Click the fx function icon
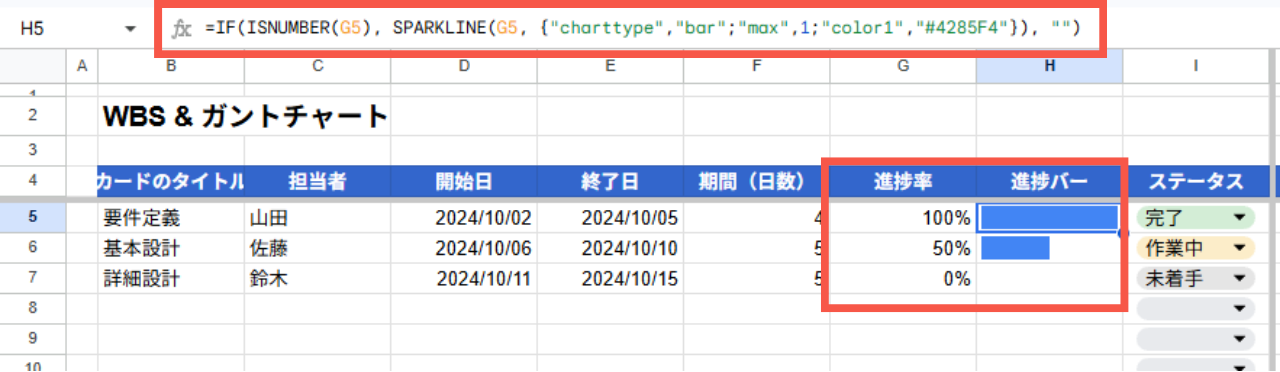Image resolution: width=1280 pixels, height=372 pixels. (x=182, y=30)
